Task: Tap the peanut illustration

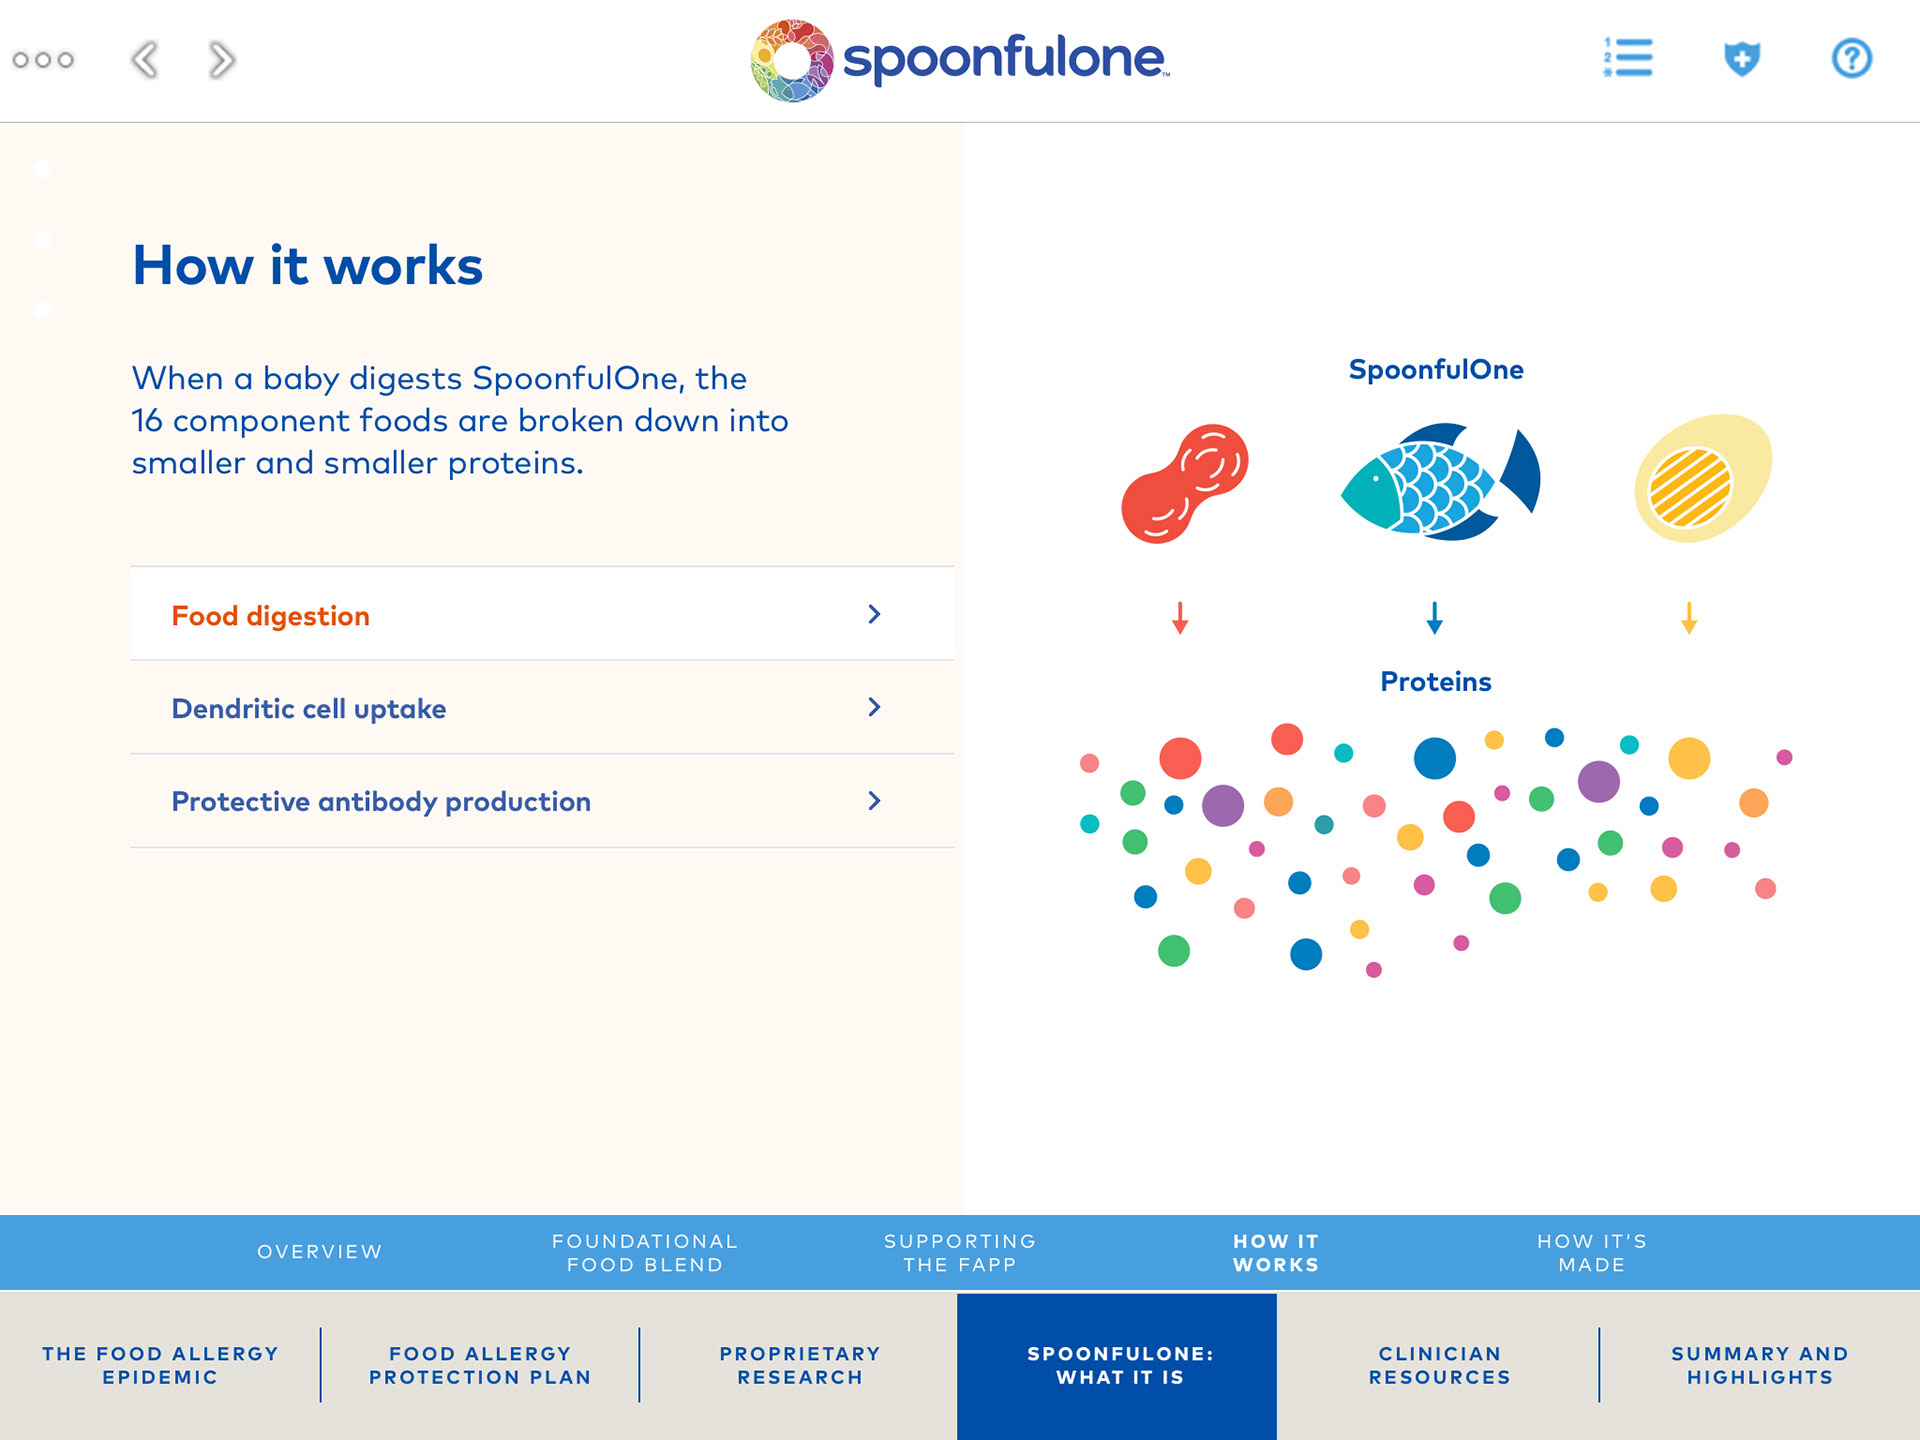Action: click(x=1184, y=484)
